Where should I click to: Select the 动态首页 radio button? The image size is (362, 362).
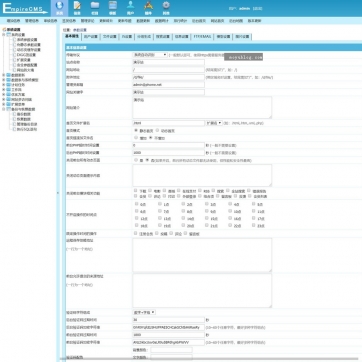click(158, 131)
